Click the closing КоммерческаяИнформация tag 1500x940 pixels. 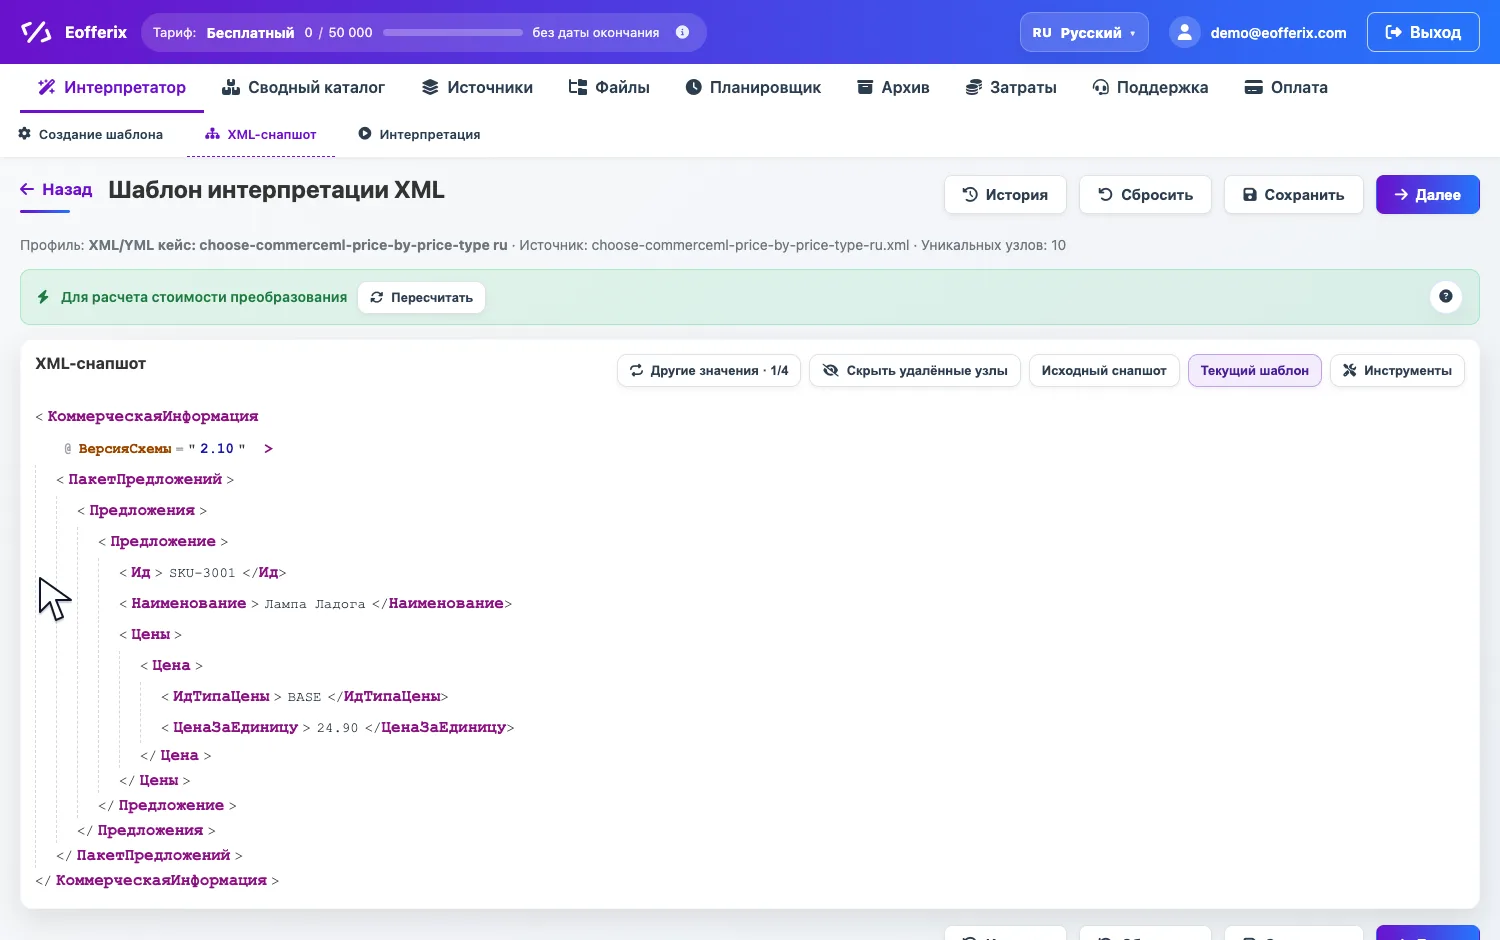click(x=161, y=880)
